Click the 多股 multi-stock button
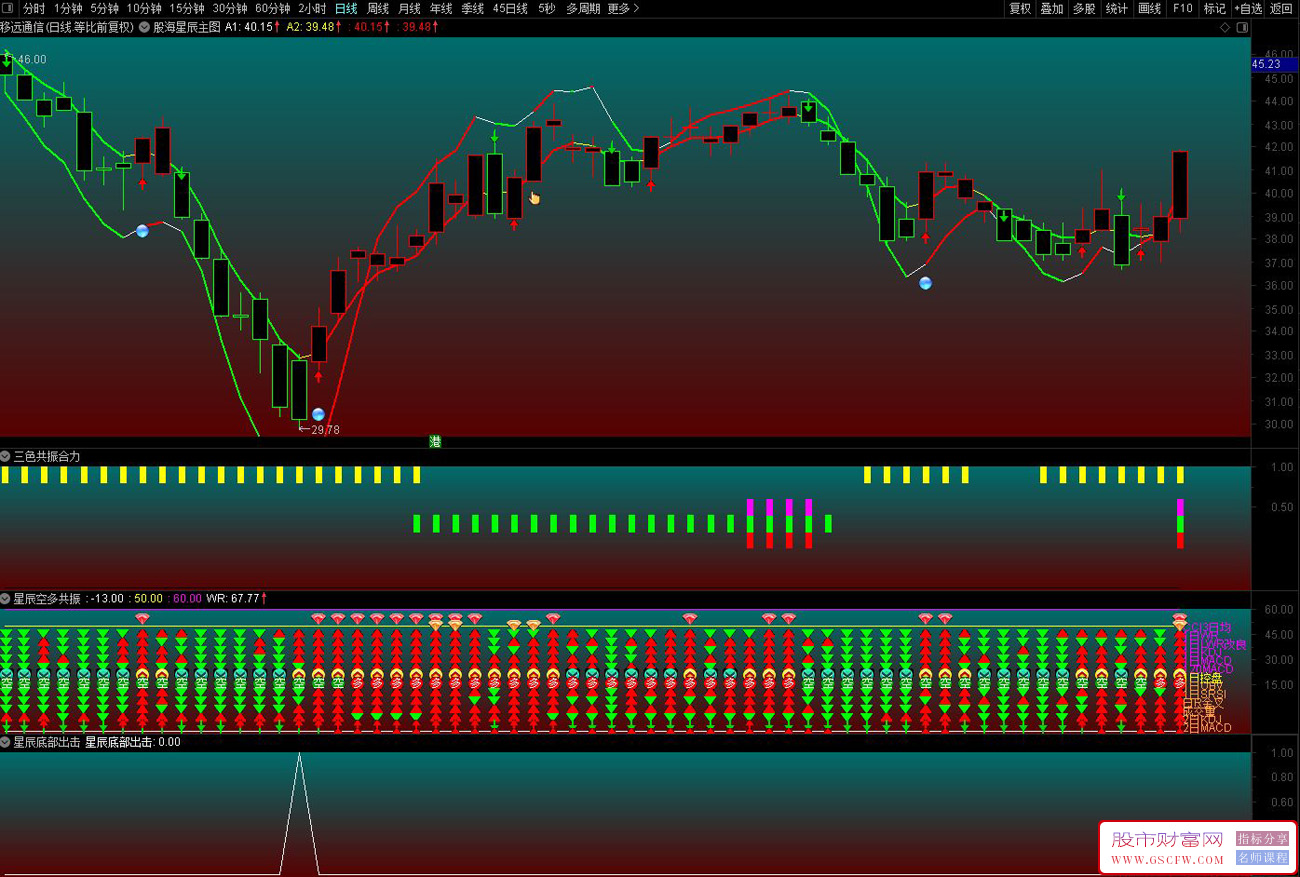Screen dimensions: 1300x877 click(1084, 8)
